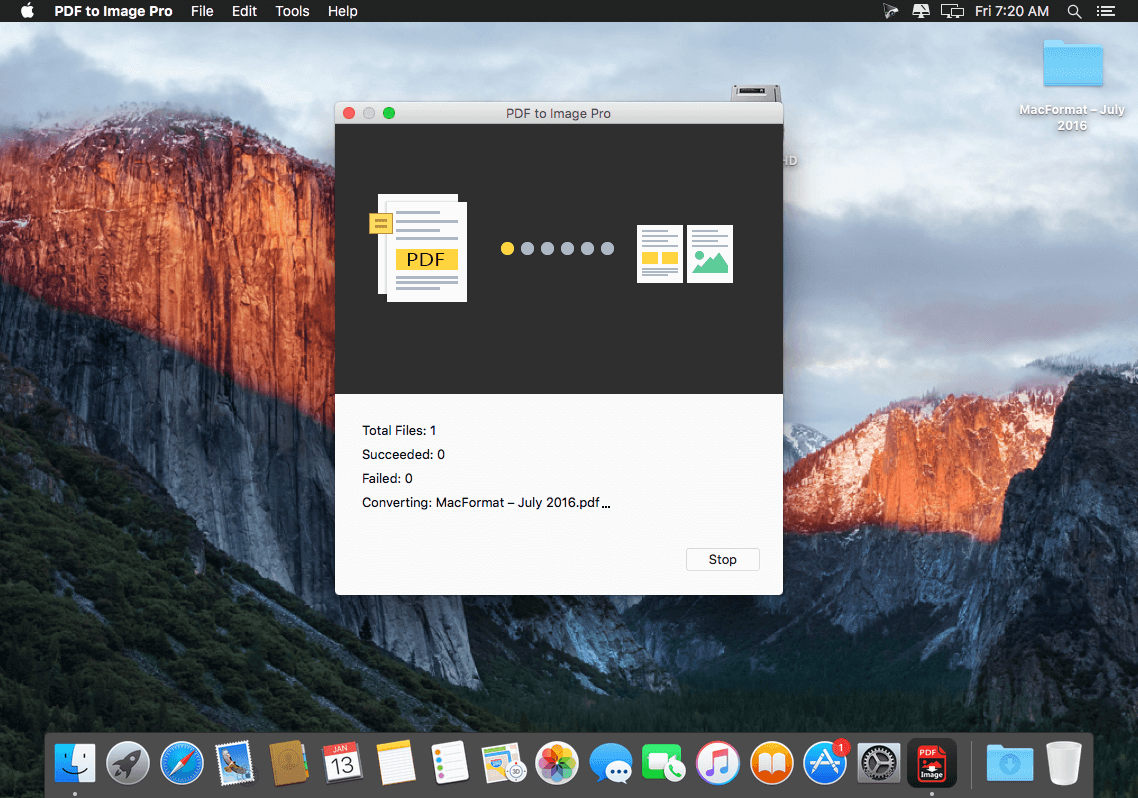Click the screen mirroring display icon
This screenshot has height=798, width=1138.
(951, 11)
